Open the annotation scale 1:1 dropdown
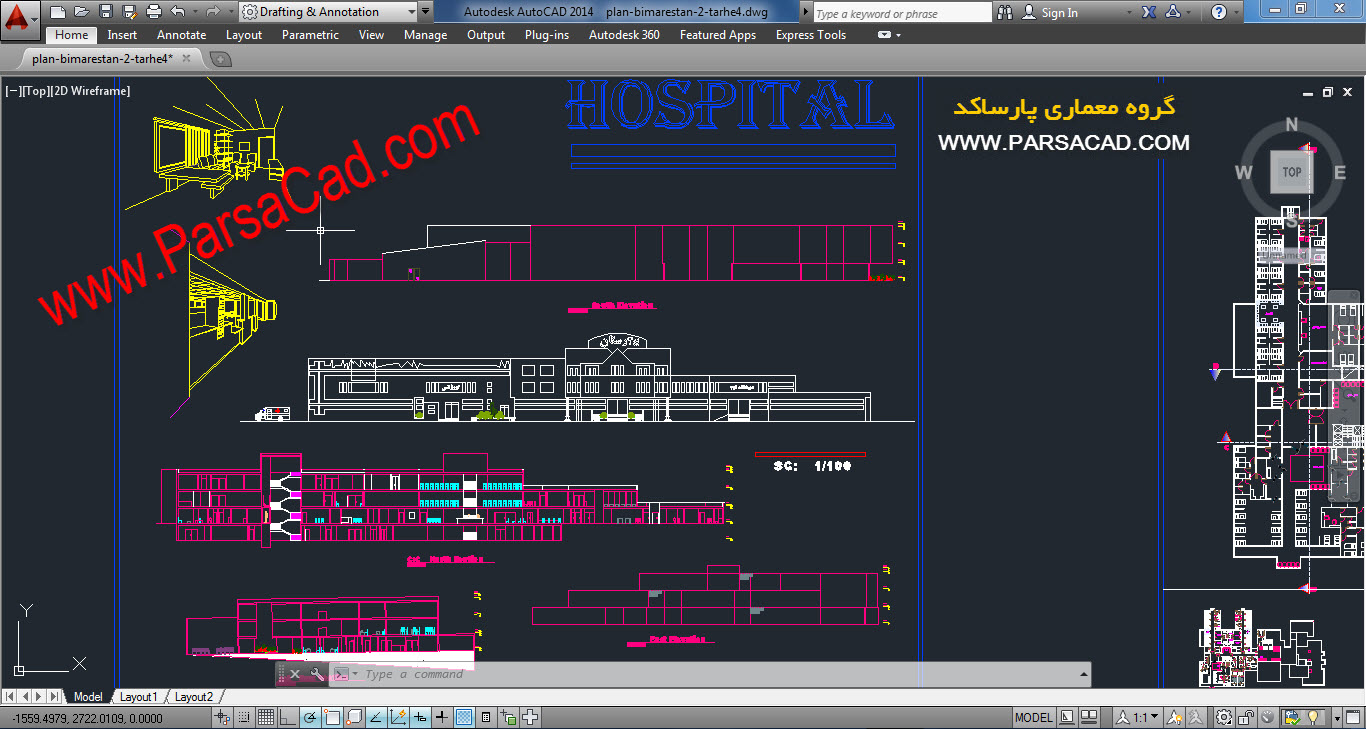Image resolution: width=1366 pixels, height=729 pixels. pos(1154,717)
